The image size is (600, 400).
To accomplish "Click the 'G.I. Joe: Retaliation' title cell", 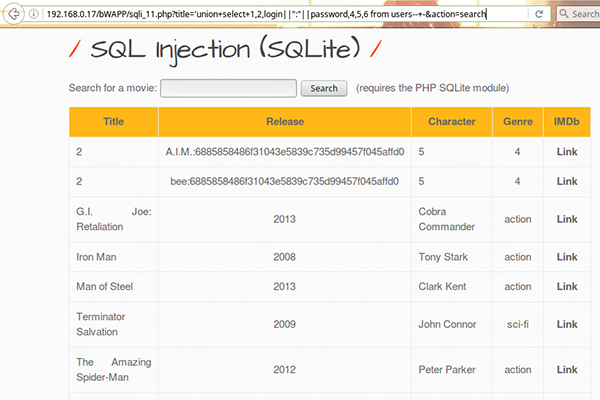I will (x=114, y=219).
